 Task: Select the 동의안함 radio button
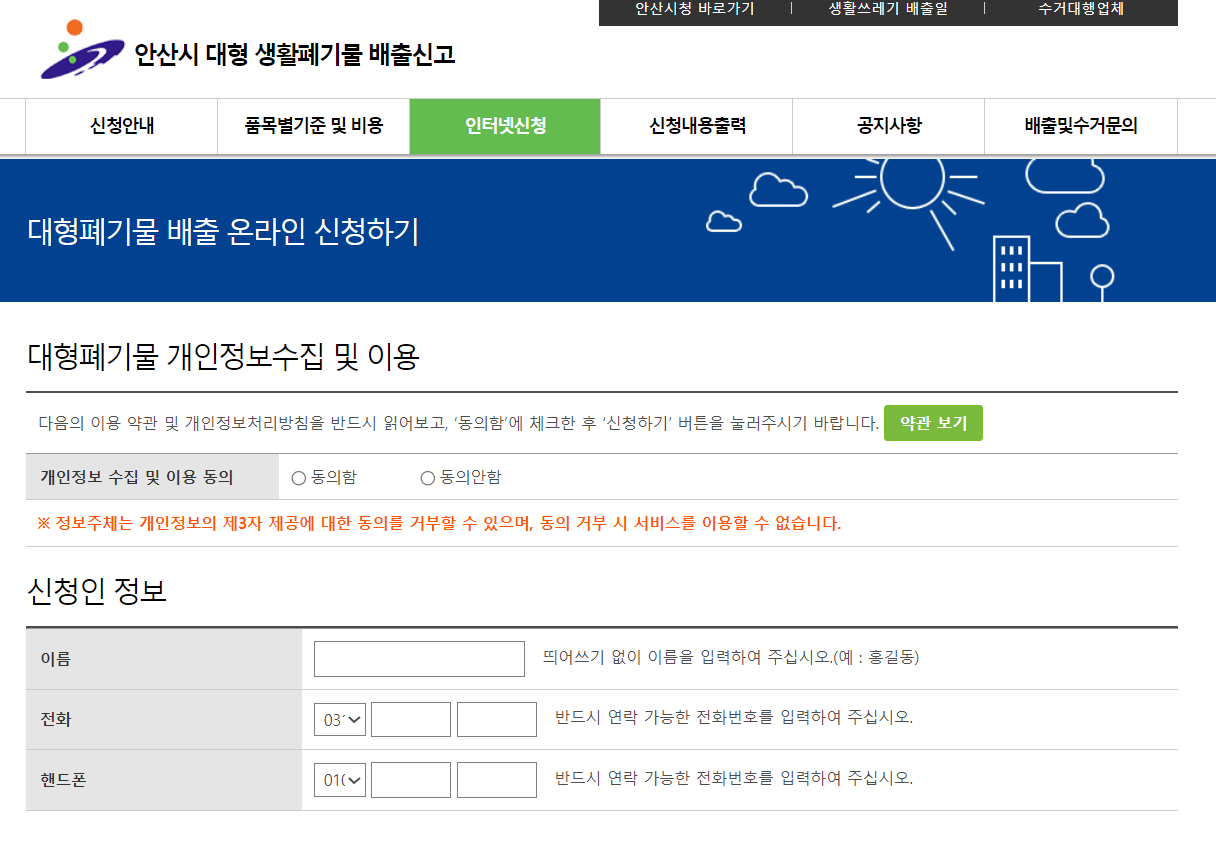[x=426, y=477]
